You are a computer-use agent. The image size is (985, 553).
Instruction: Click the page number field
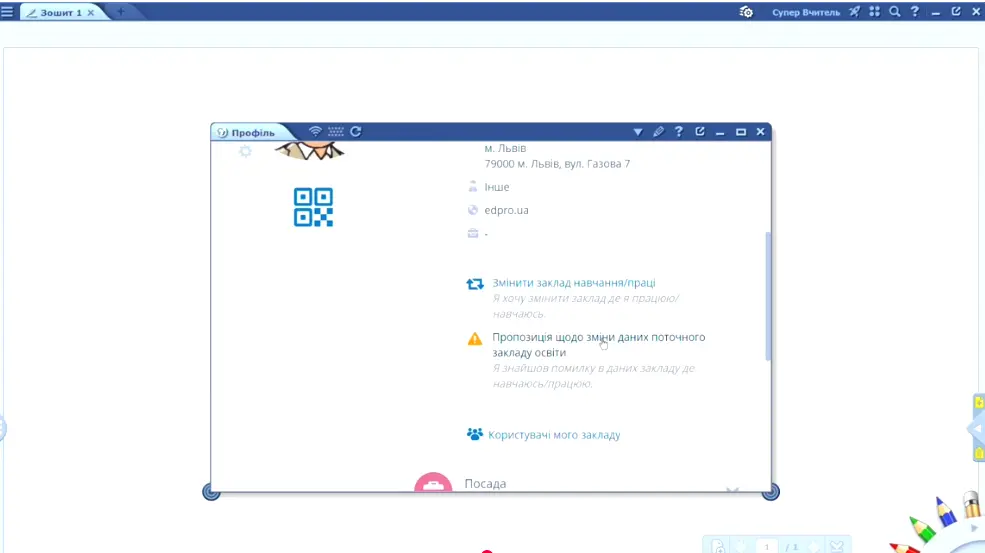click(x=767, y=547)
